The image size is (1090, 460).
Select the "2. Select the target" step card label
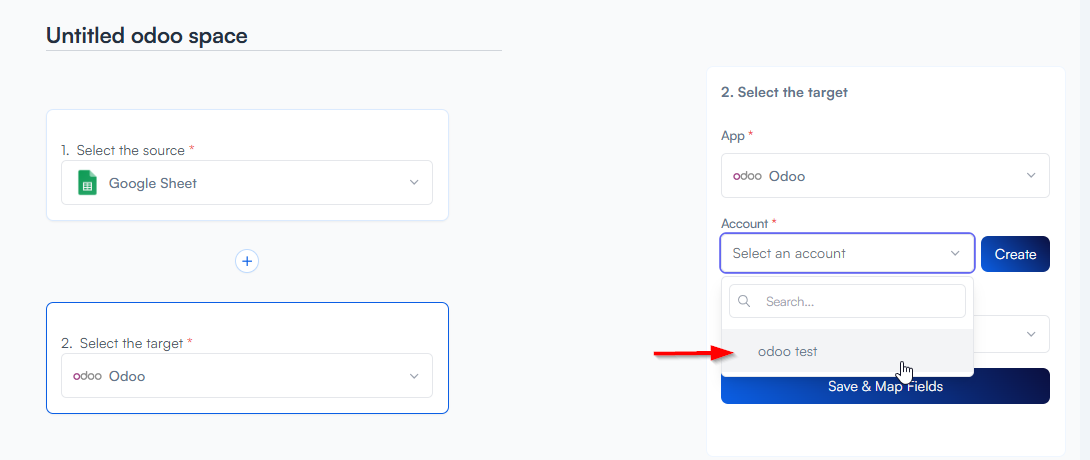[131, 343]
